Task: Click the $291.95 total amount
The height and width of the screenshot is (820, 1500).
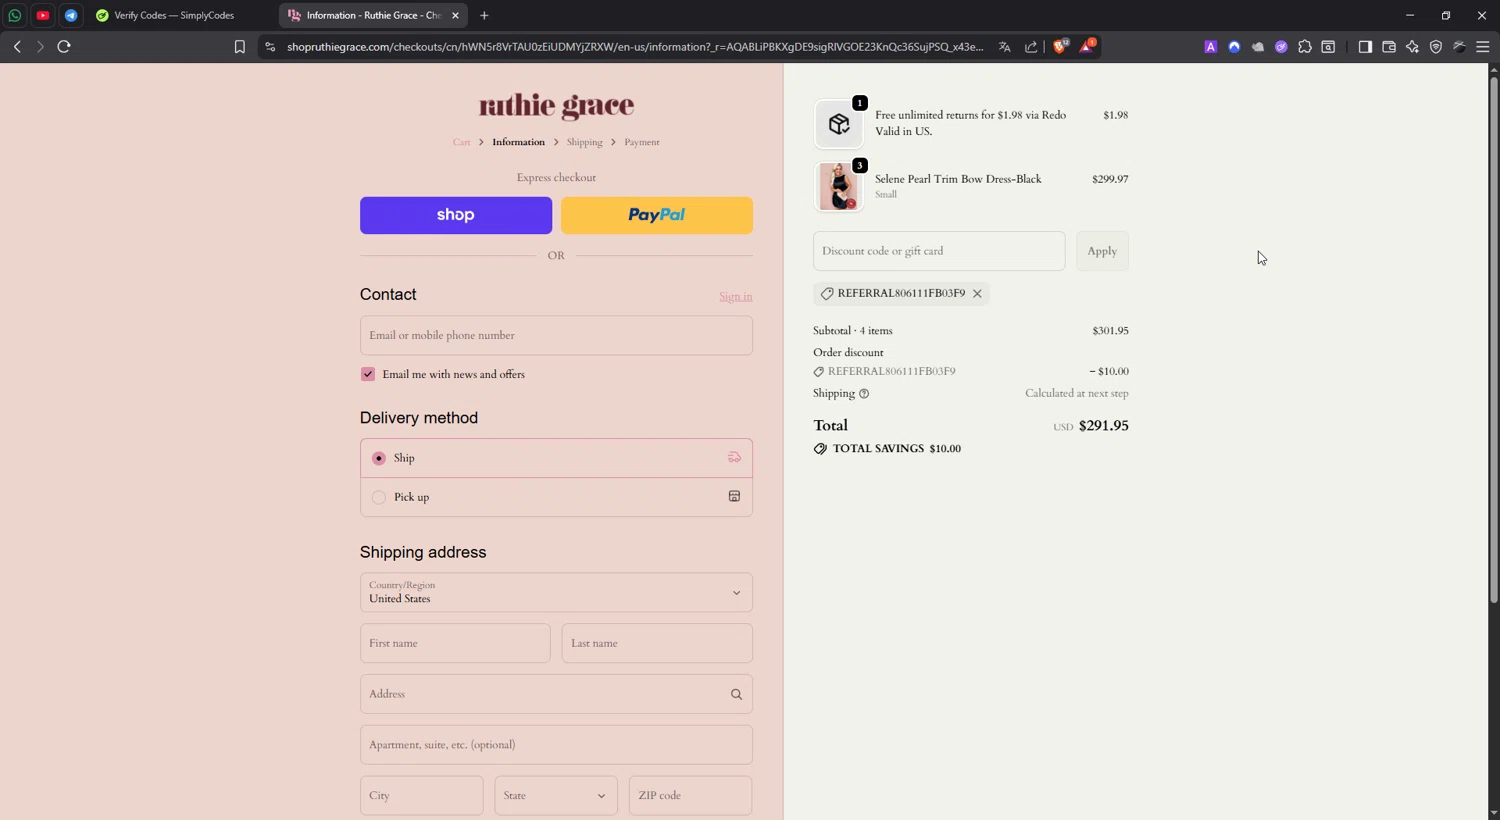Action: point(1103,425)
